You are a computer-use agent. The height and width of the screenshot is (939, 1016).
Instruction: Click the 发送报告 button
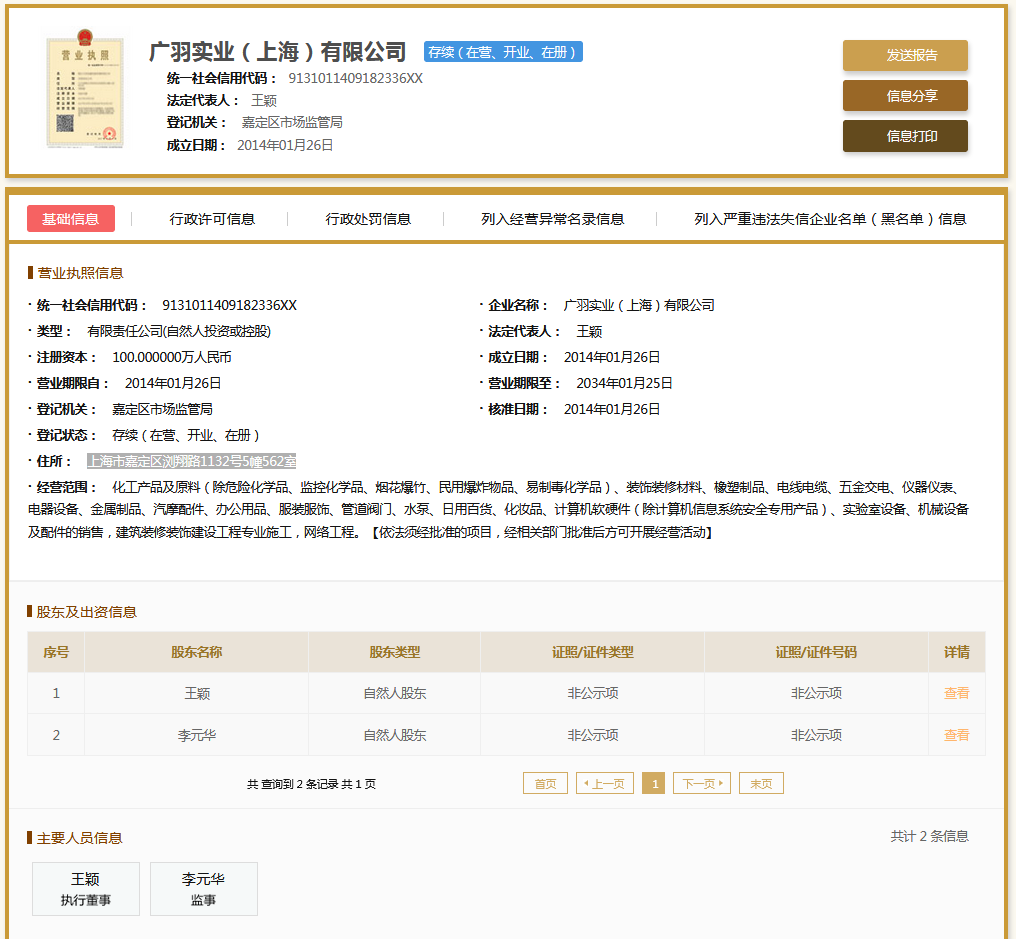point(905,56)
